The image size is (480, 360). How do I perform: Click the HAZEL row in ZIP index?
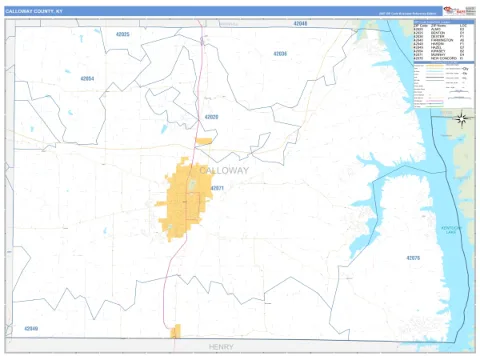[439, 47]
